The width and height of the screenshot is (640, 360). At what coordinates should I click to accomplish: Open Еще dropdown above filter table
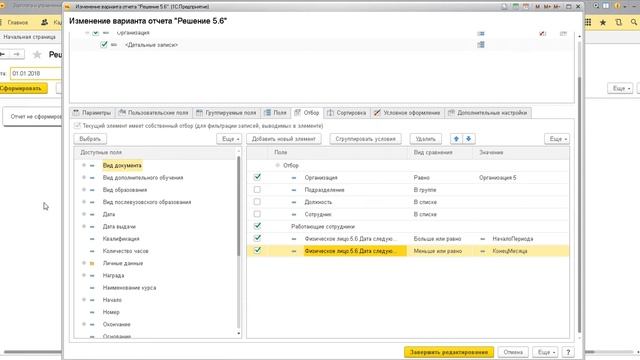click(557, 139)
